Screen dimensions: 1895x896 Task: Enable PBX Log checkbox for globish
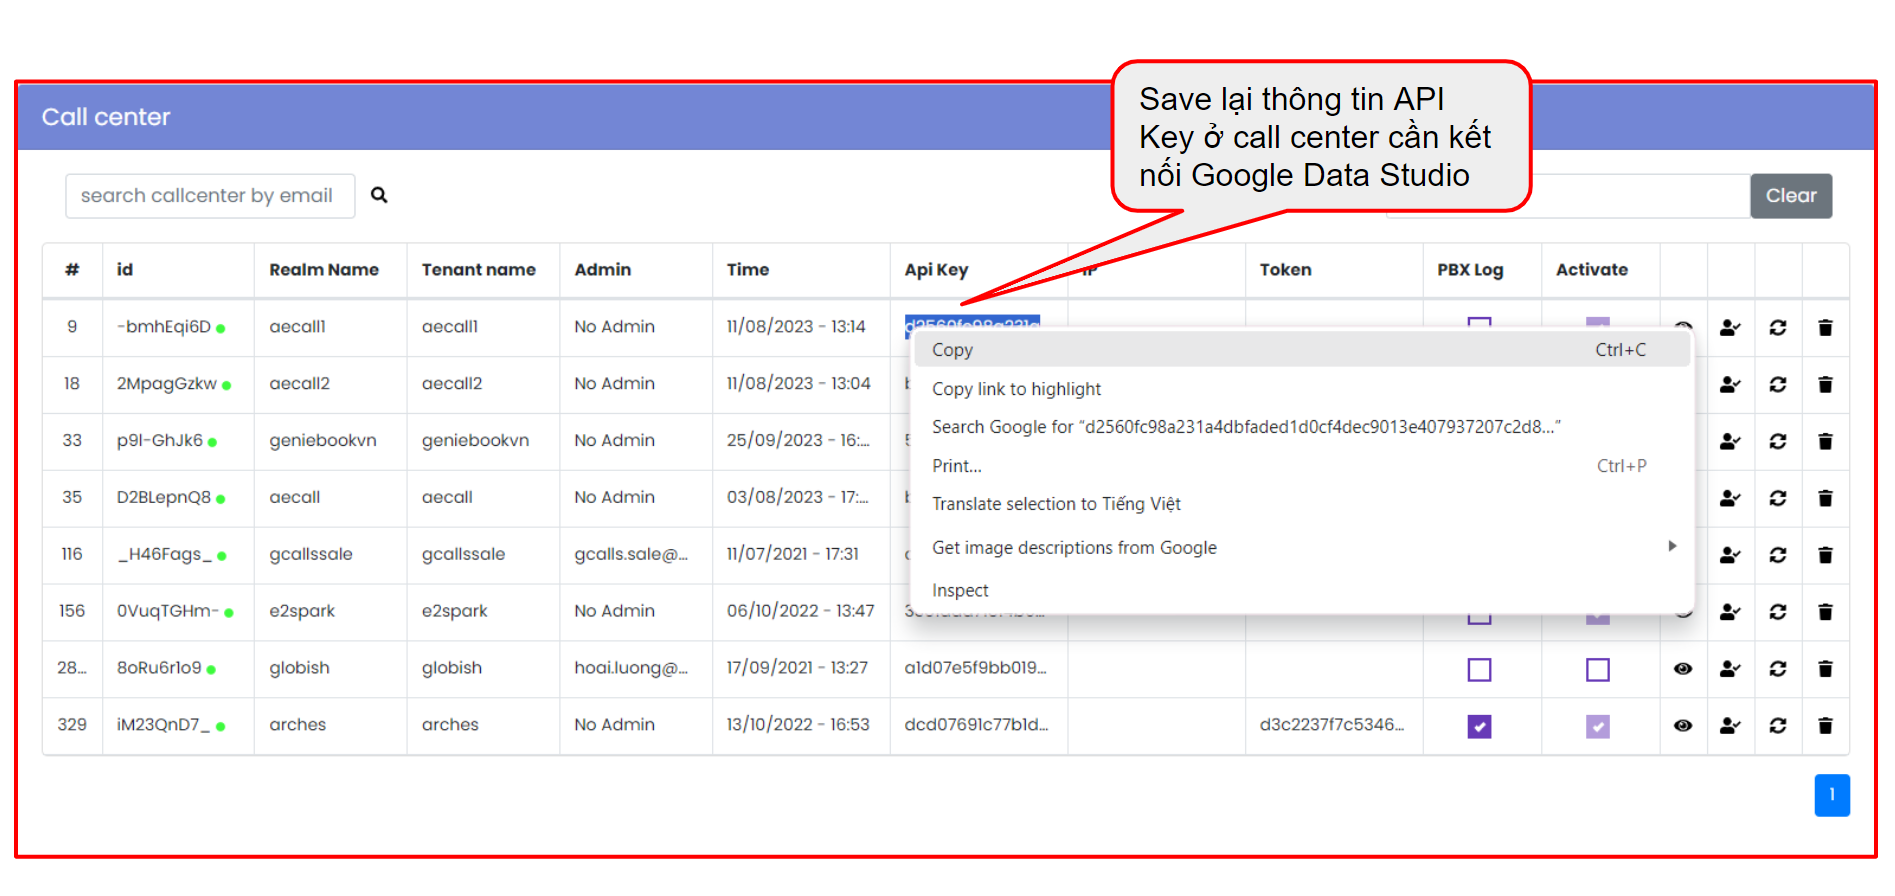coord(1479,670)
